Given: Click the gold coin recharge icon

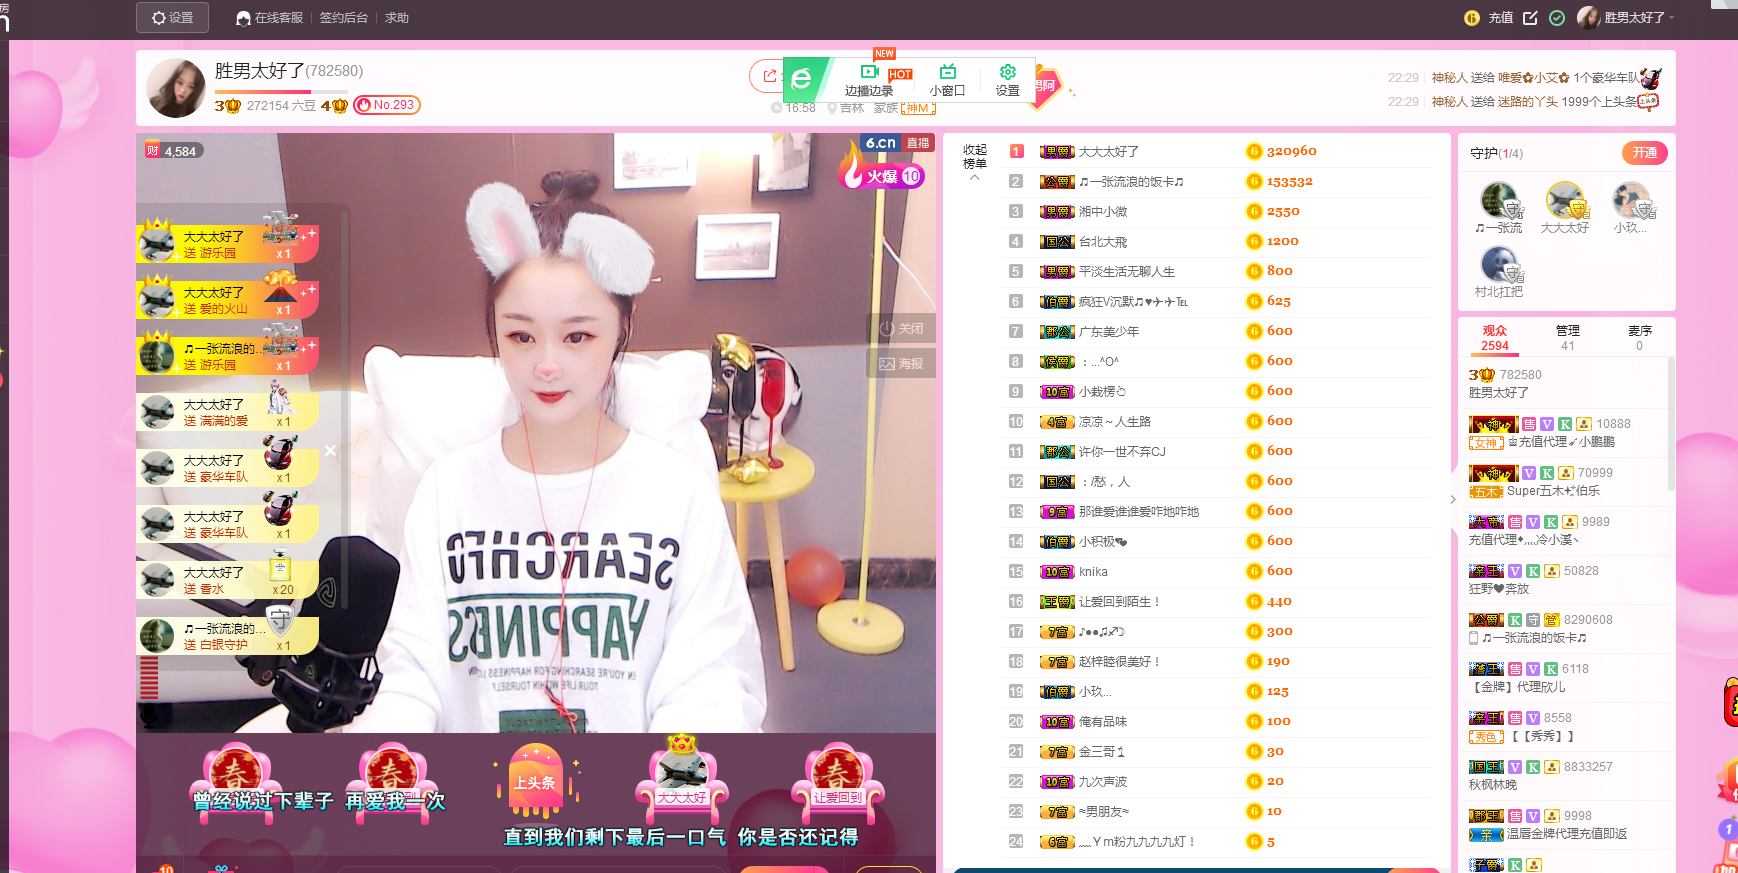Looking at the screenshot, I should [x=1471, y=18].
